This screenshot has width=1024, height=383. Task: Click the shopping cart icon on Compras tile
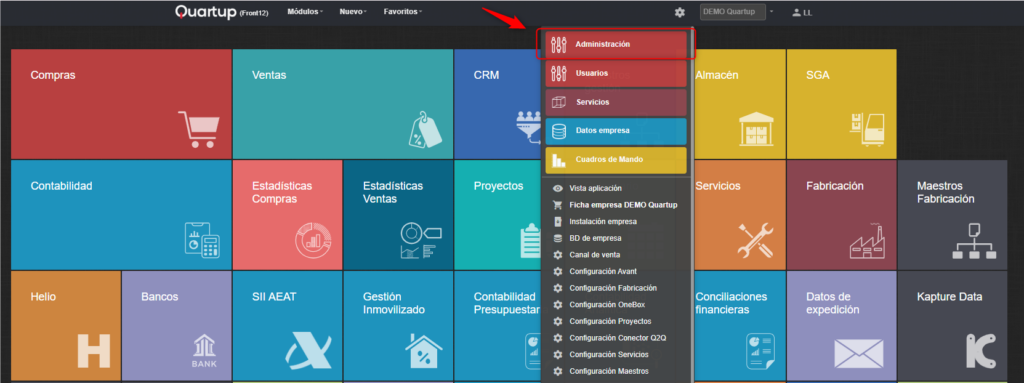(x=199, y=129)
